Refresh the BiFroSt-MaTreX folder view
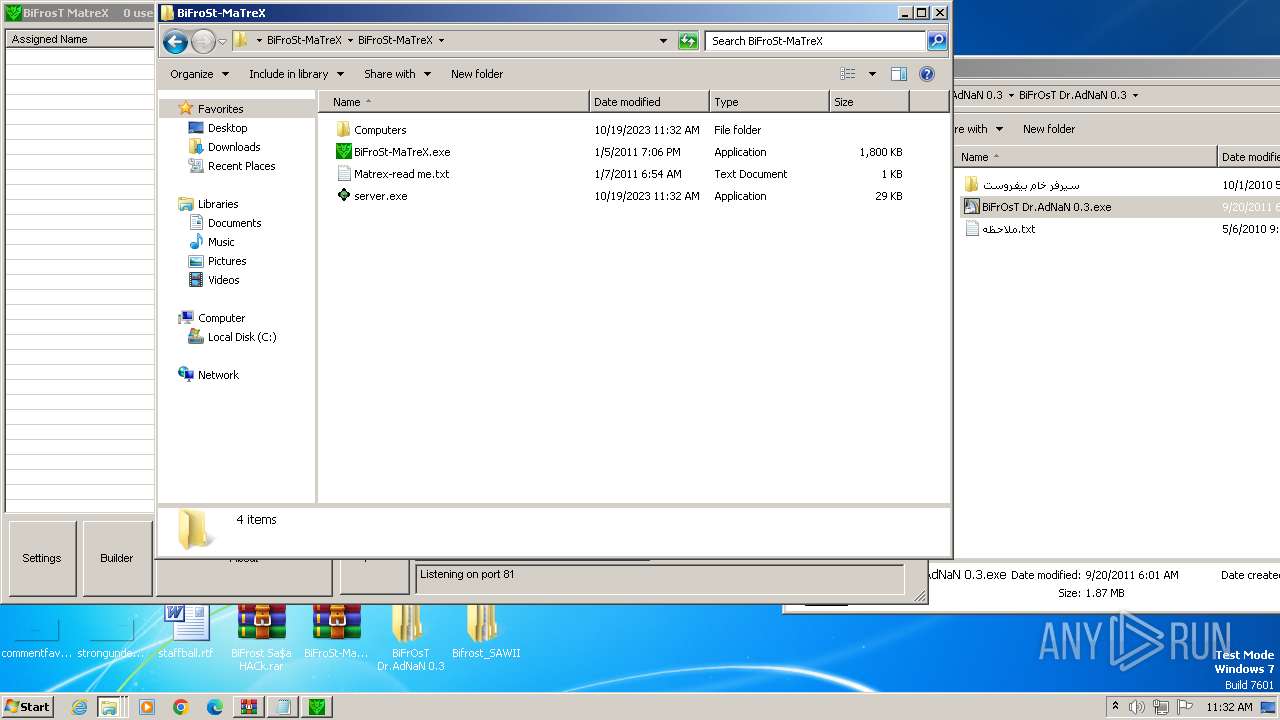Viewport: 1280px width, 720px height. coord(688,41)
